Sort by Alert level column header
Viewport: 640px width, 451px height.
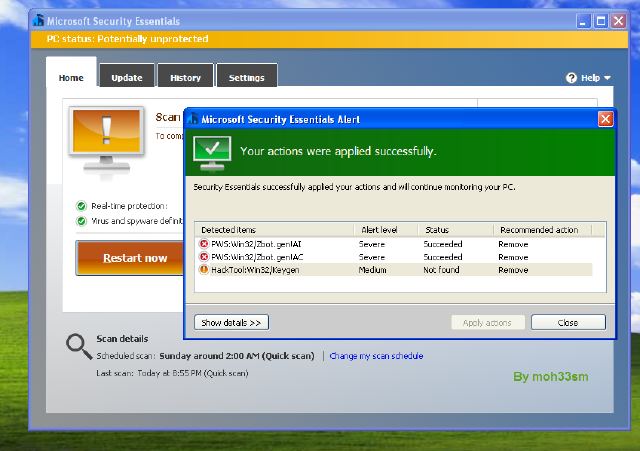click(386, 230)
